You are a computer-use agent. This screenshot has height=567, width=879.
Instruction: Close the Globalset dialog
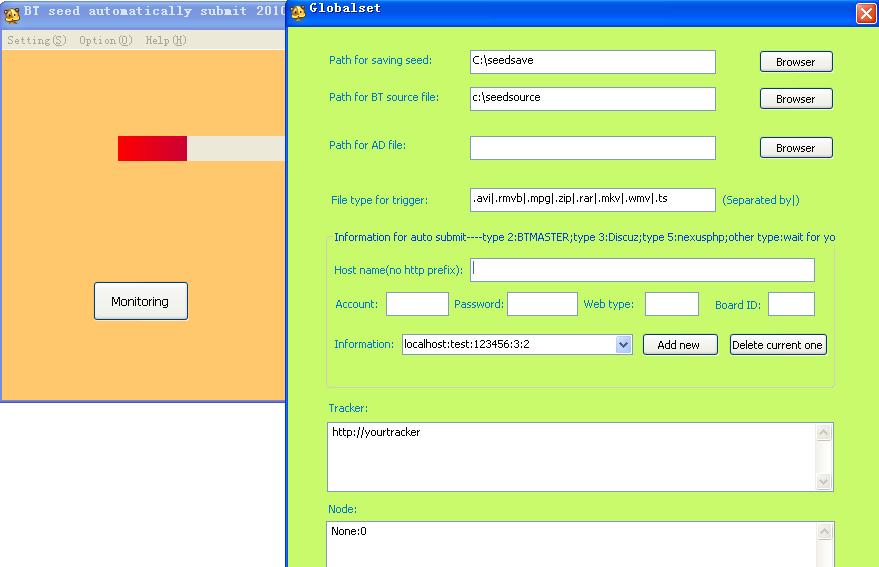pos(866,13)
